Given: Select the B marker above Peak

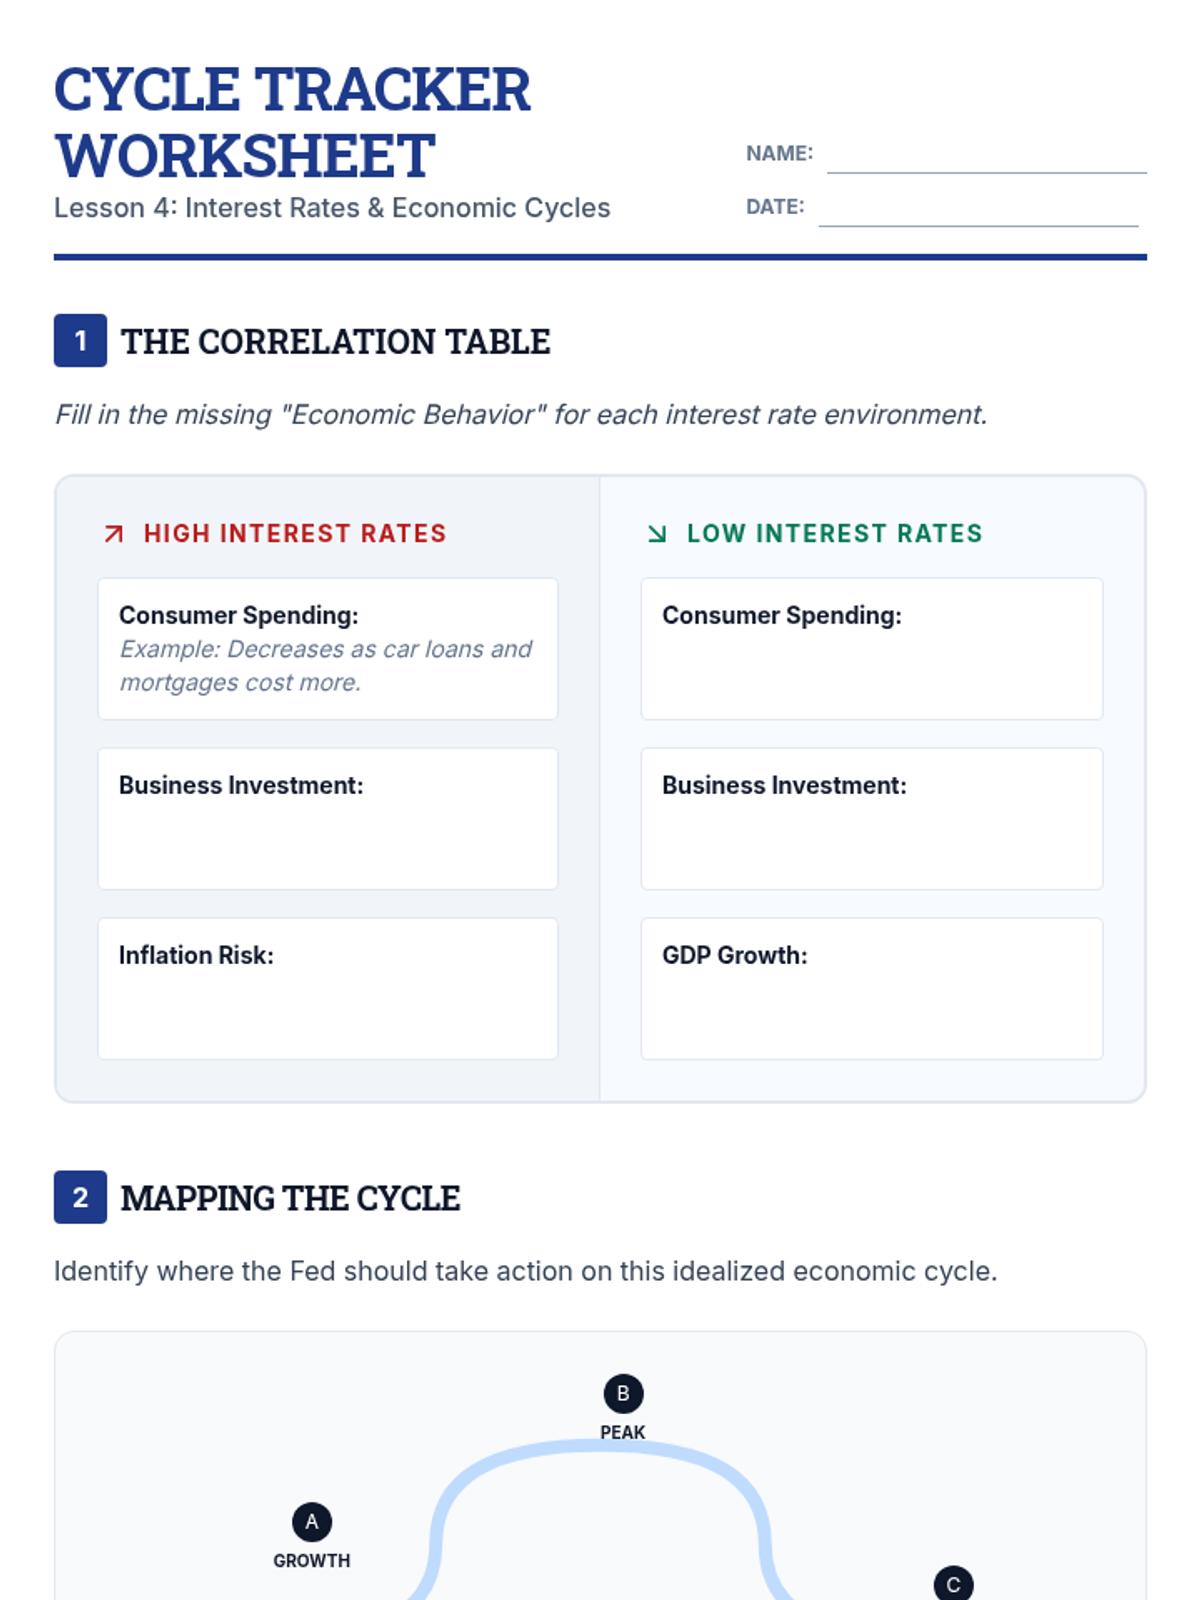Looking at the screenshot, I should pyautogui.click(x=623, y=1394).
